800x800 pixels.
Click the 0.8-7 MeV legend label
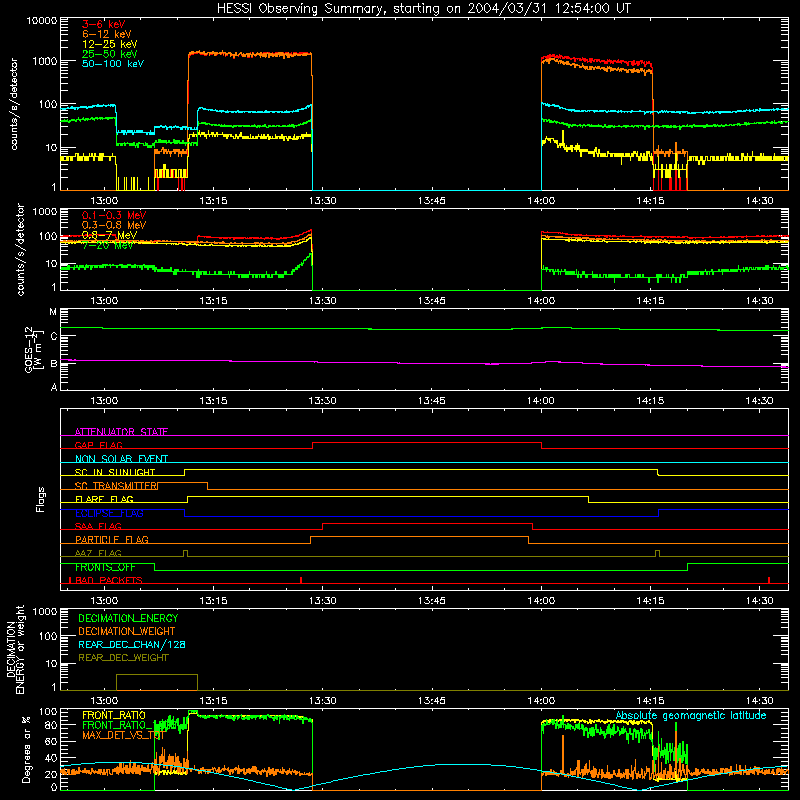[x=109, y=235]
